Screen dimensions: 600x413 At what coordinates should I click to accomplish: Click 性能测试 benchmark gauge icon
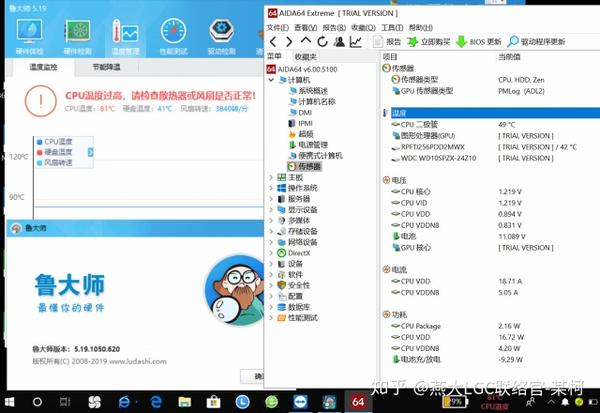pos(174,33)
